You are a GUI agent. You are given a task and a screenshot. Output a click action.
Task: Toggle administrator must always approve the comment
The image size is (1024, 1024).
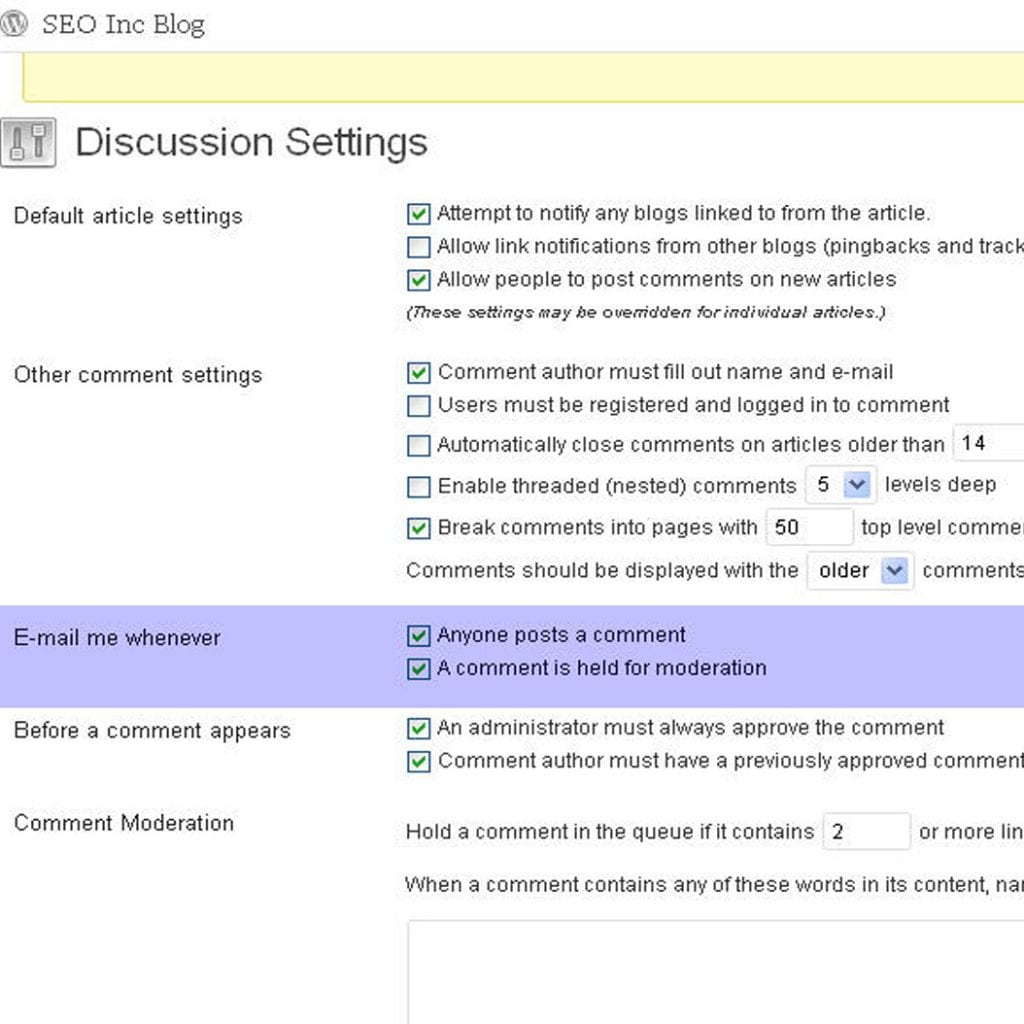click(419, 728)
